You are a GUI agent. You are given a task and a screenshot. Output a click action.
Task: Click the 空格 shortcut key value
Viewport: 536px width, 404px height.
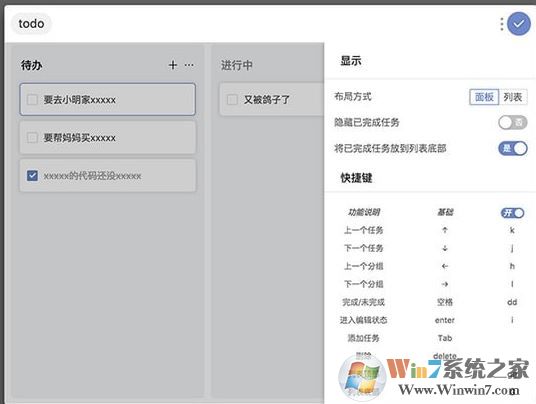point(445,302)
